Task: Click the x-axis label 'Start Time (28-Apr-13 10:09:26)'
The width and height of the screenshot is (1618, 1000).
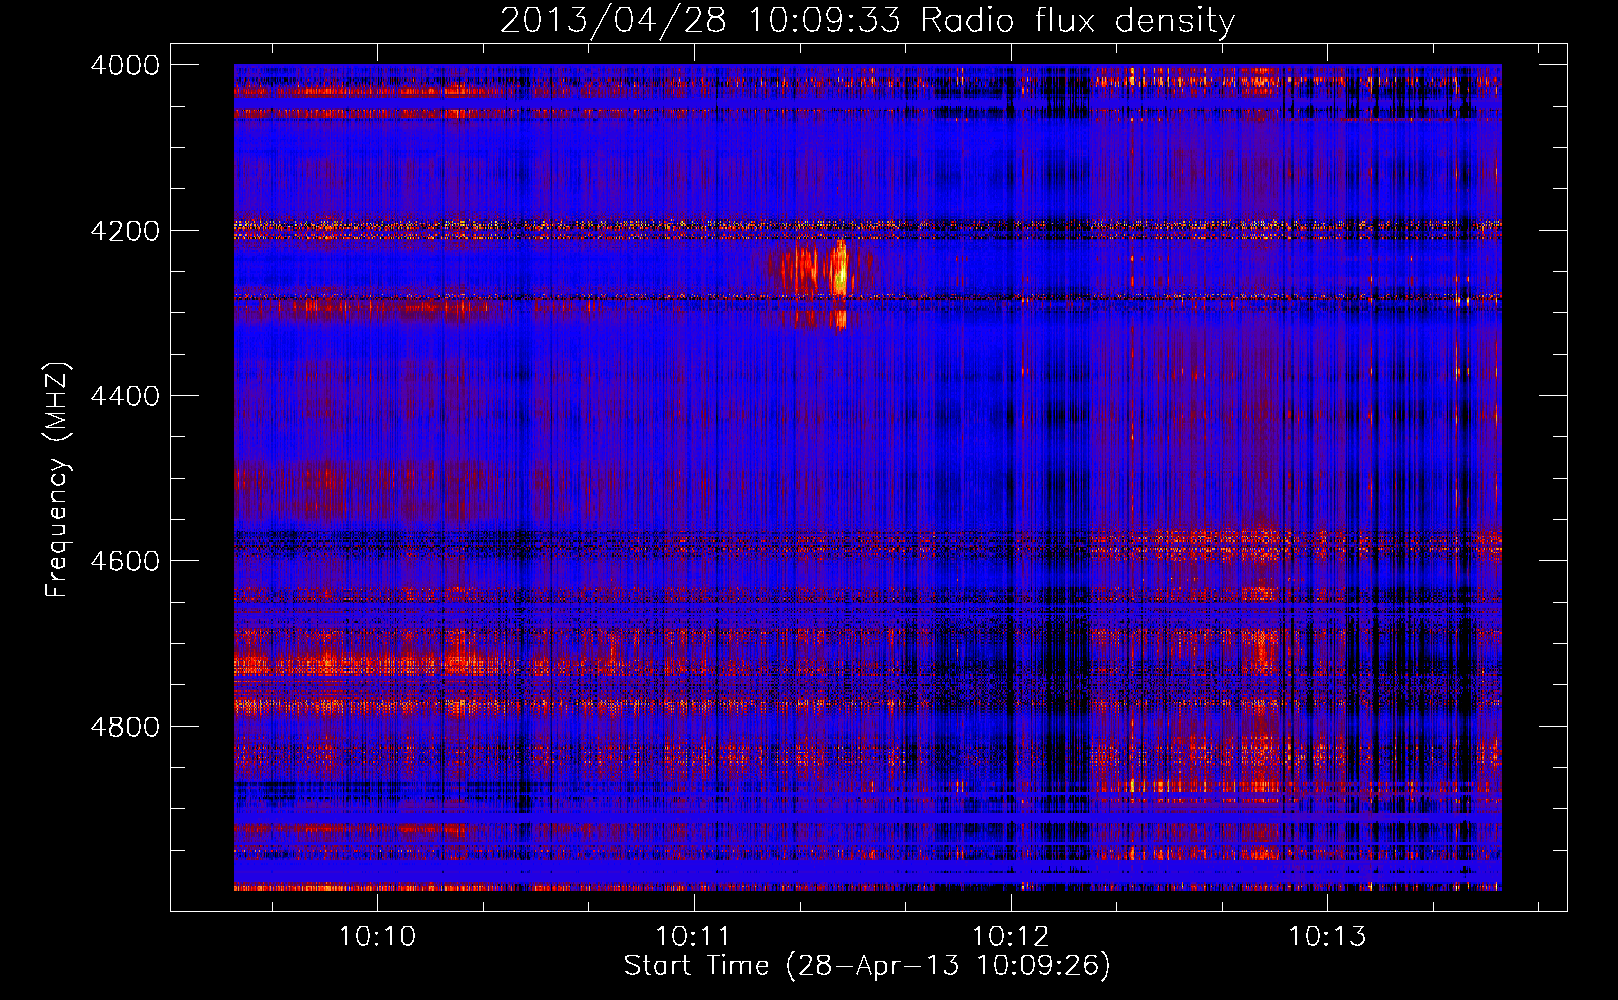Action: [867, 966]
